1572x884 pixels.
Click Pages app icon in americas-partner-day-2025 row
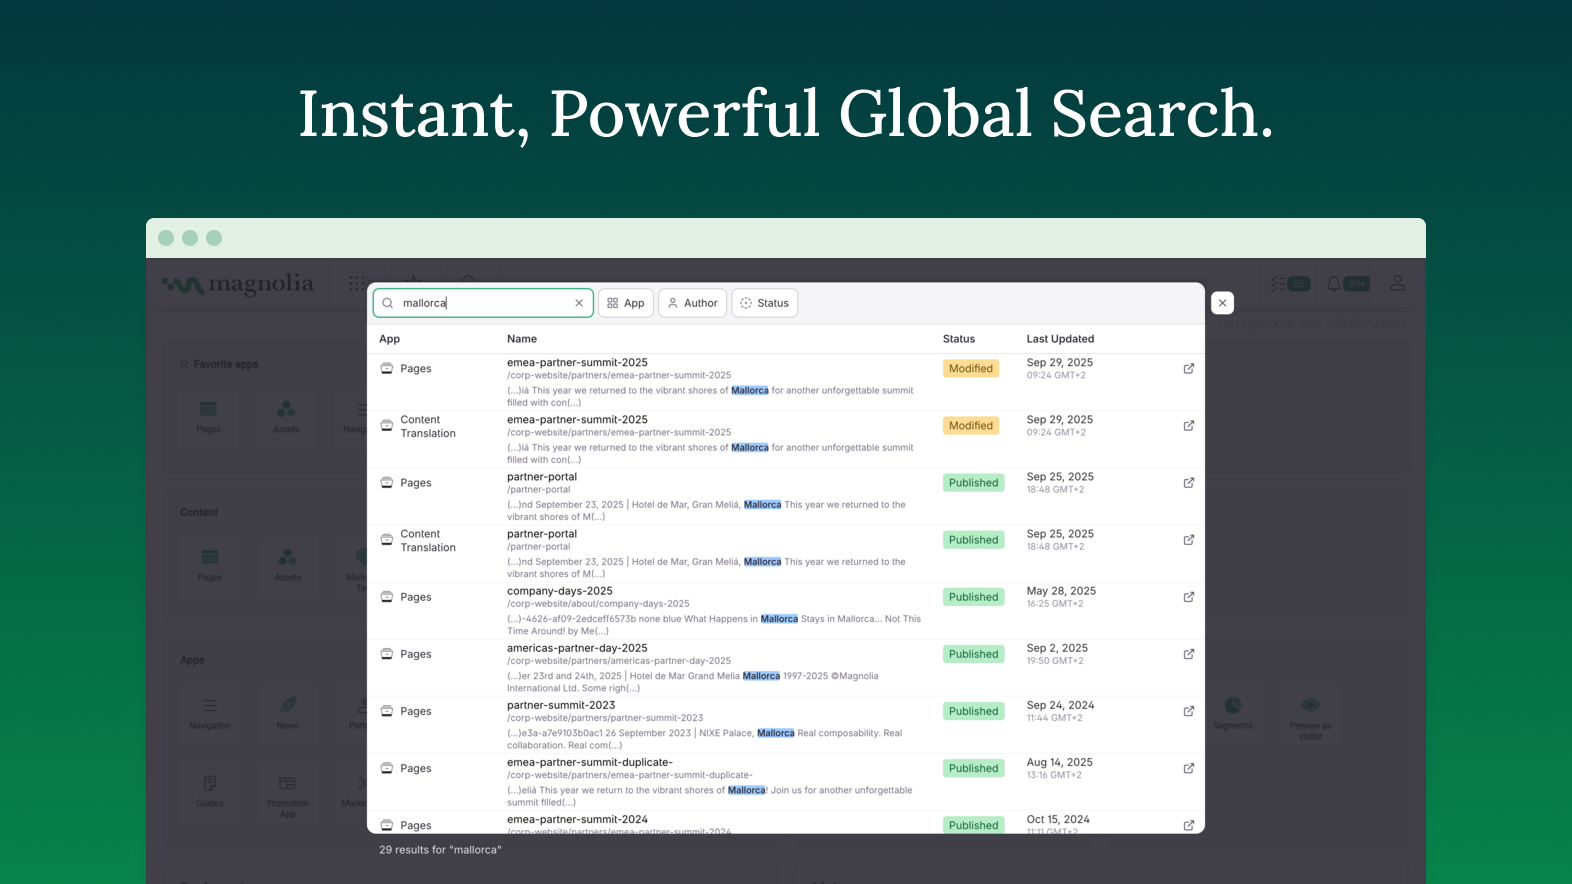coord(387,654)
